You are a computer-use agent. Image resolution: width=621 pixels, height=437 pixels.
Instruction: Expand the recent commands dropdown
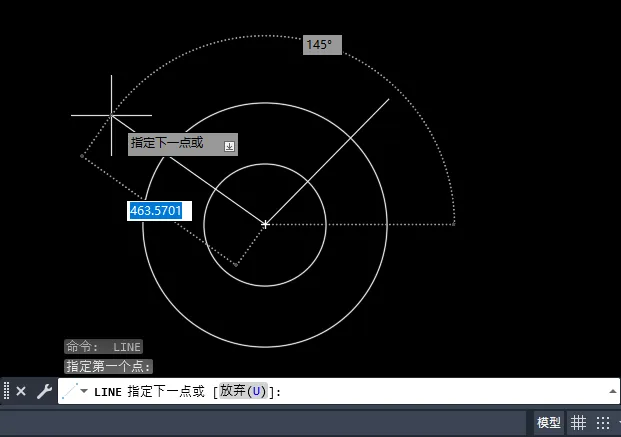click(83, 392)
